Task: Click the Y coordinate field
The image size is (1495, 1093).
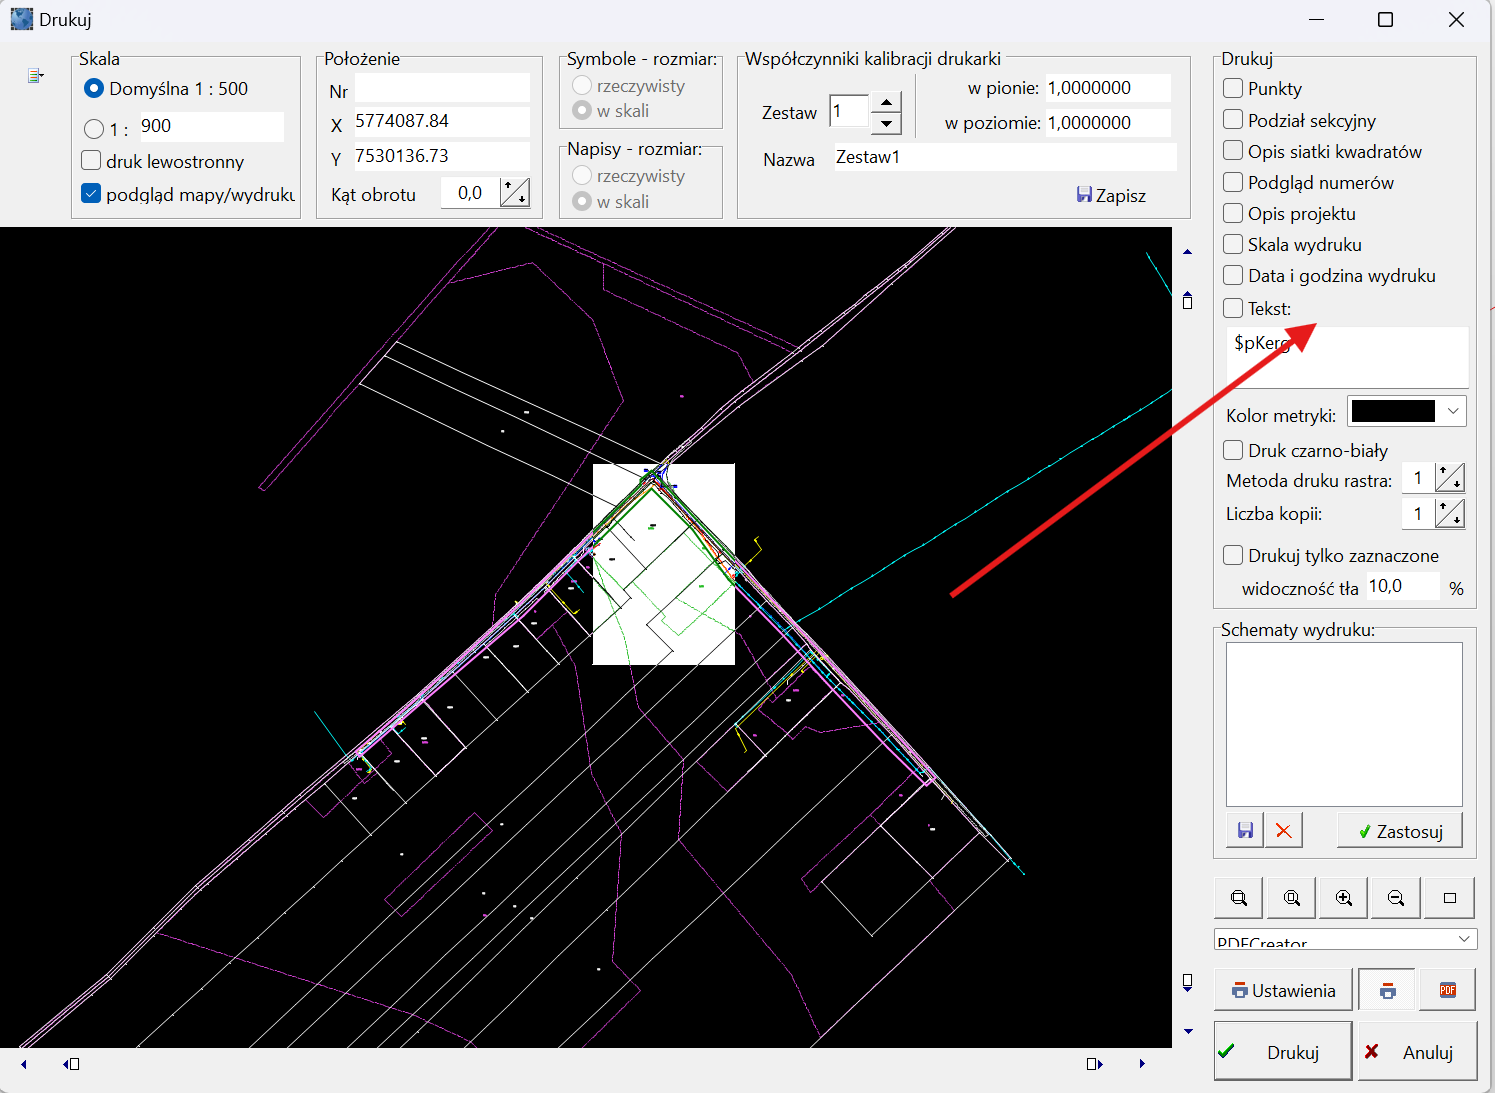Action: [x=442, y=156]
